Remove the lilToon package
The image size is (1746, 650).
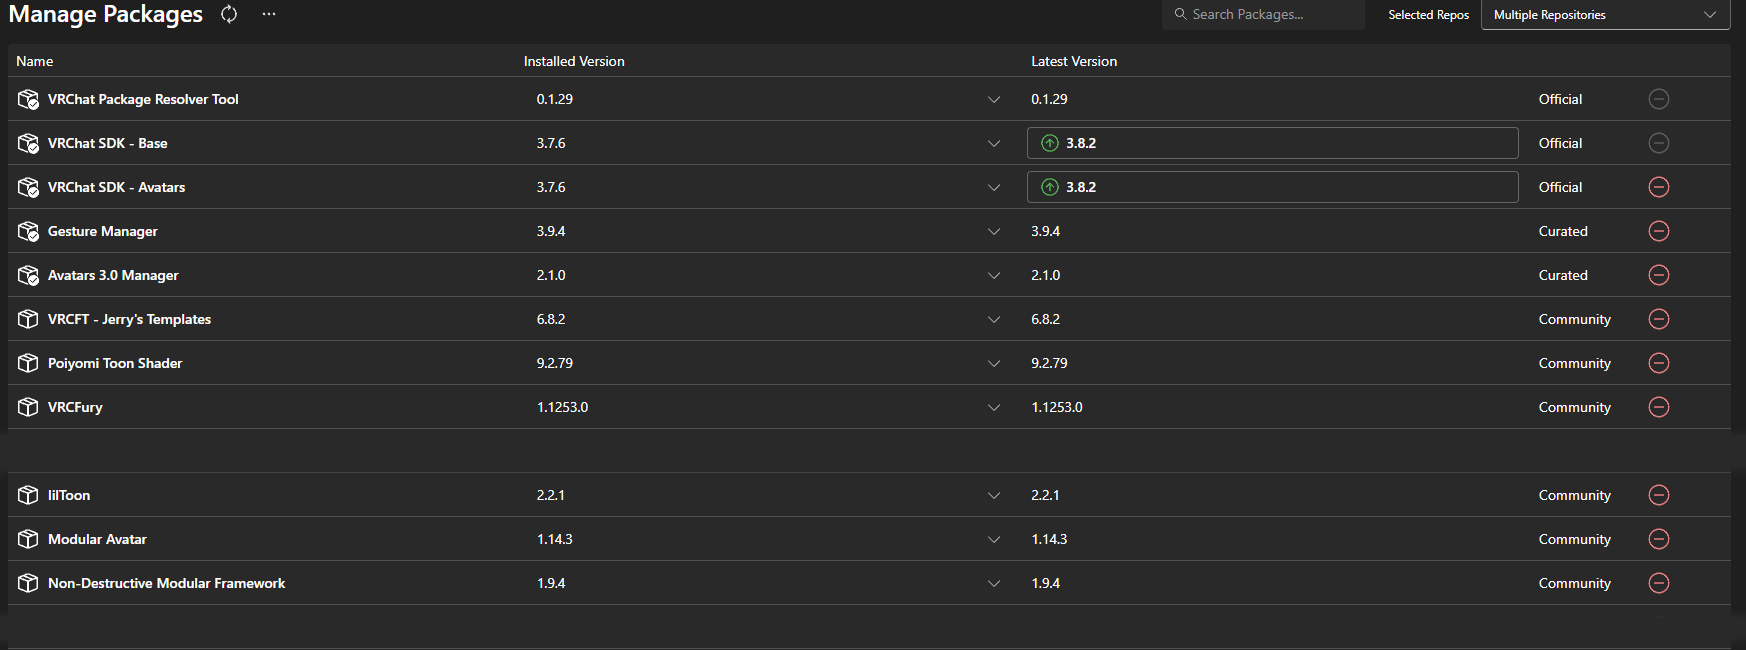tap(1658, 495)
